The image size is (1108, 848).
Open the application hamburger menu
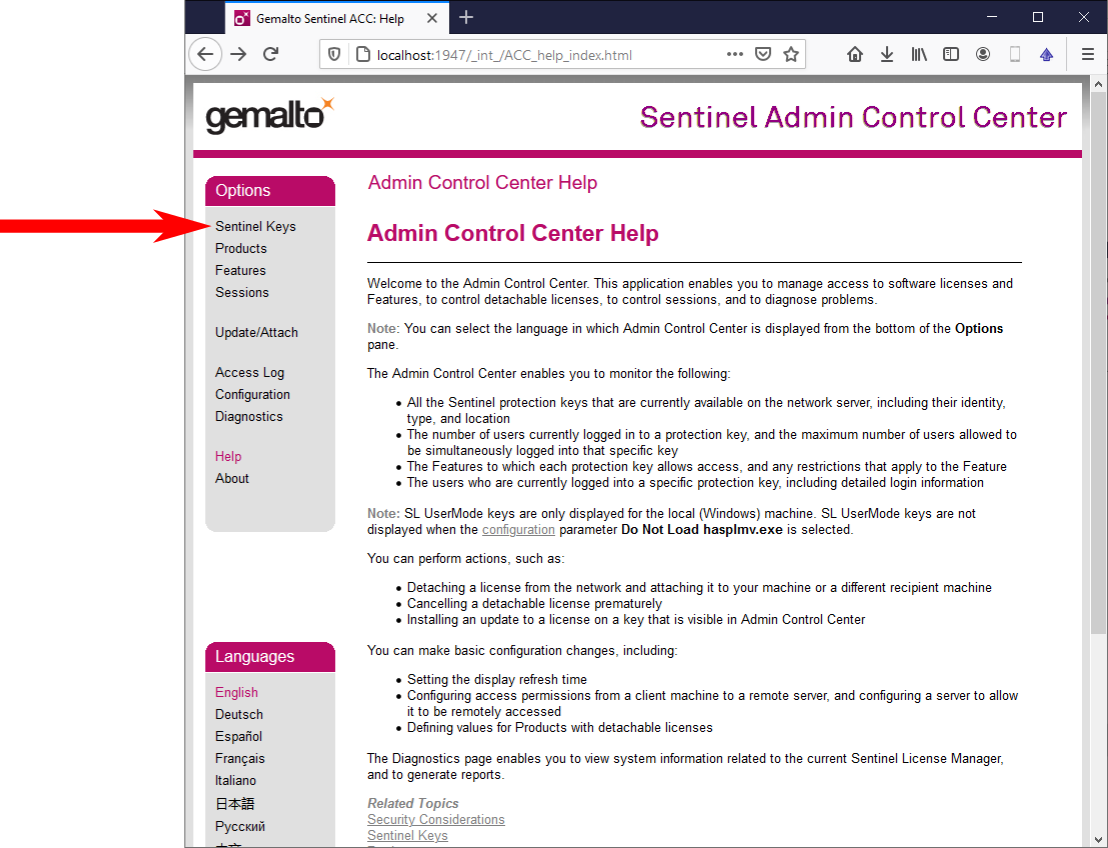(1087, 54)
